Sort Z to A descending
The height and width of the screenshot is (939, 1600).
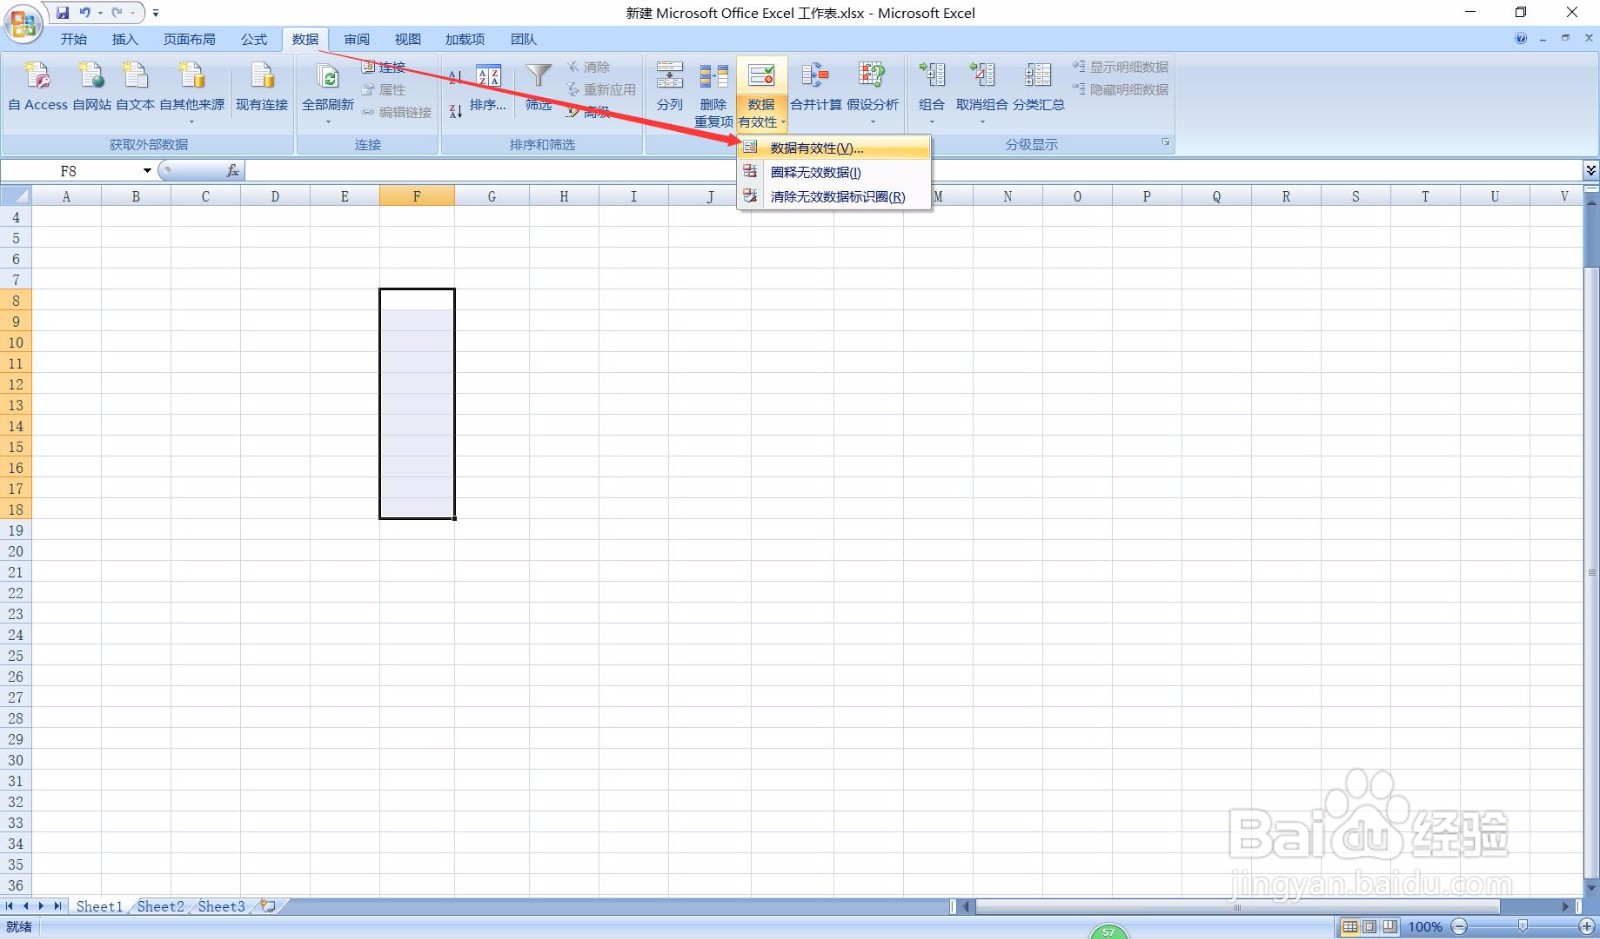pyautogui.click(x=455, y=111)
